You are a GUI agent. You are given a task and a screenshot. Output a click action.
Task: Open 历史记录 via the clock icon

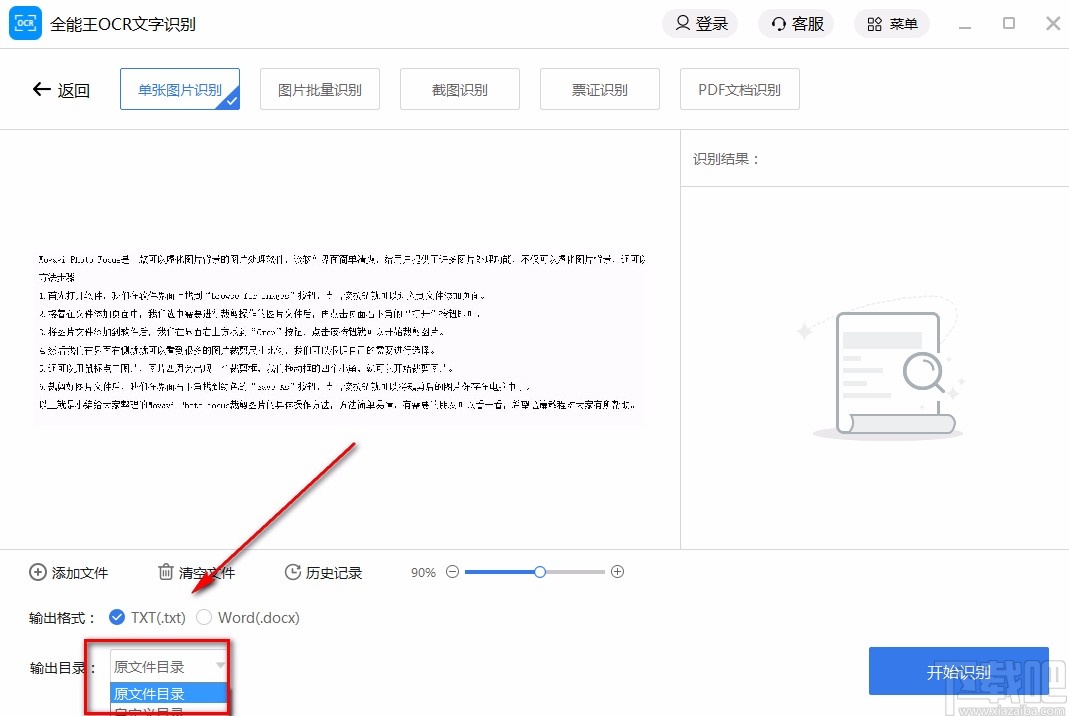click(x=293, y=572)
